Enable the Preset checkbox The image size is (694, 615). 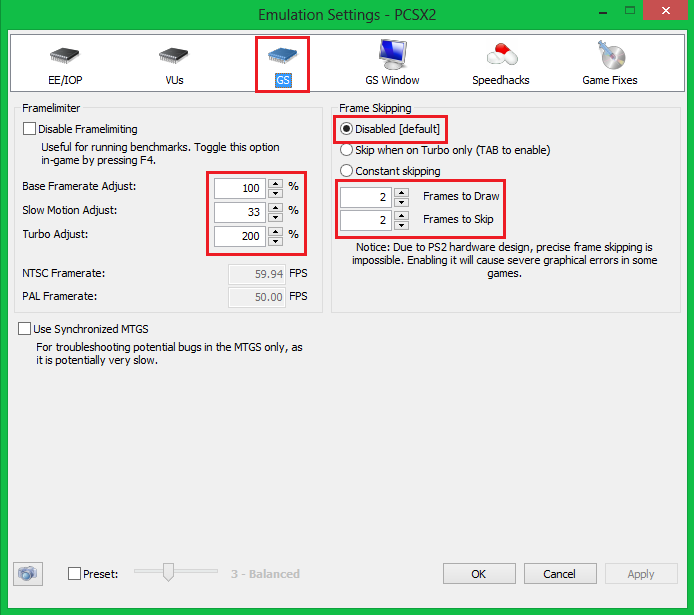74,573
